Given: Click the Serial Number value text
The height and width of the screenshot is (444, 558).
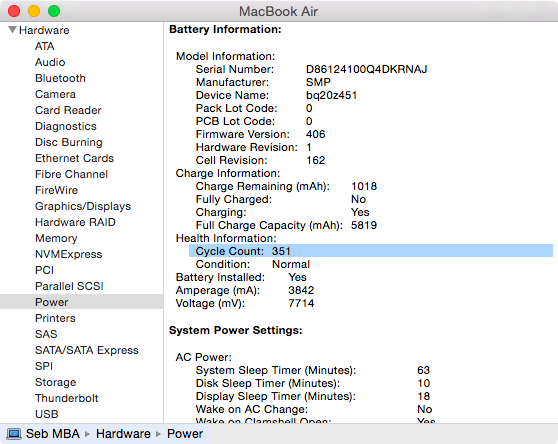Looking at the screenshot, I should 367,69.
